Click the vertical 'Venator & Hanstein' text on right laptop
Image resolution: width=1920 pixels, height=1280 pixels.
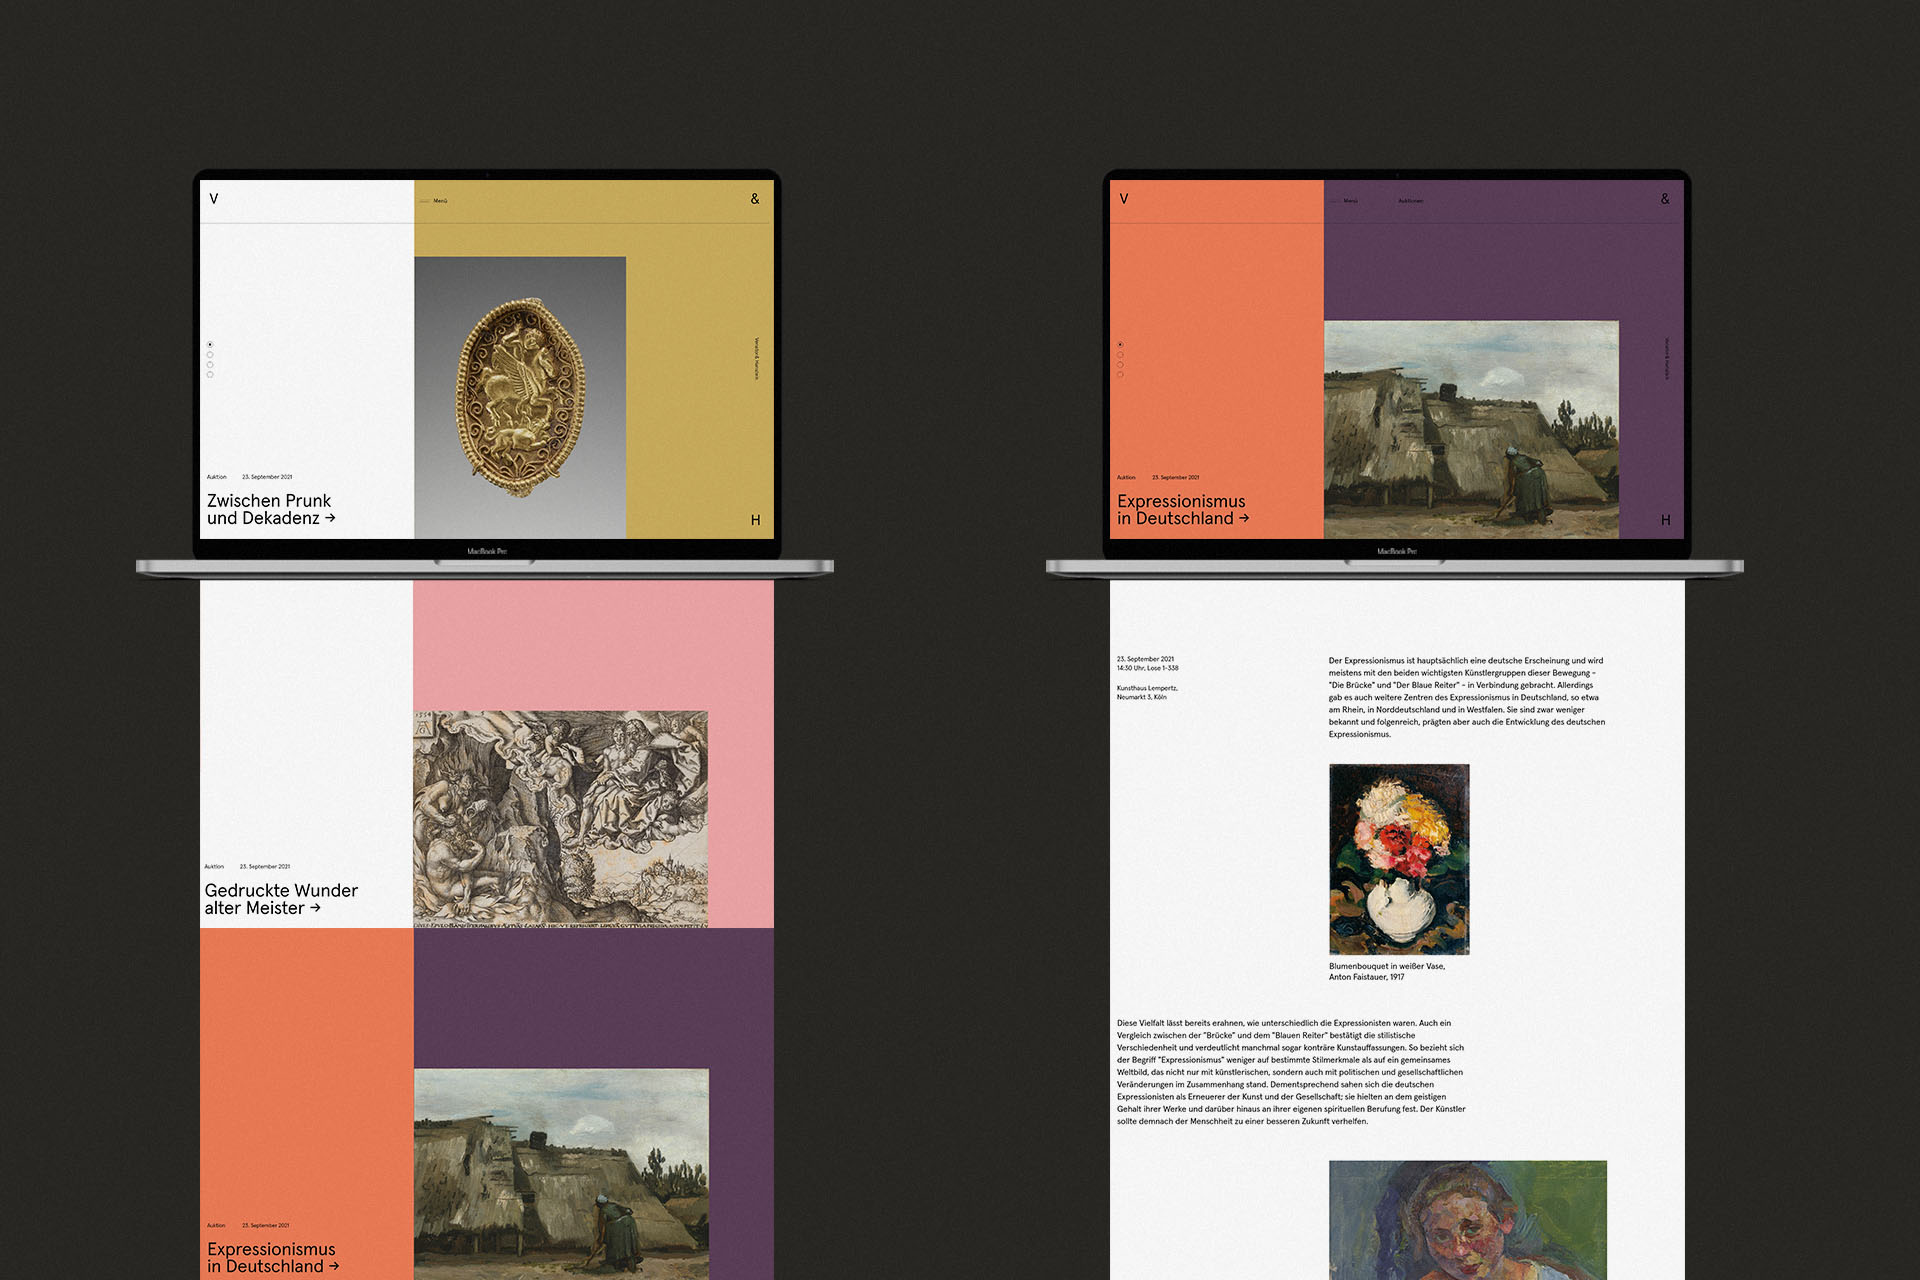click(1666, 359)
